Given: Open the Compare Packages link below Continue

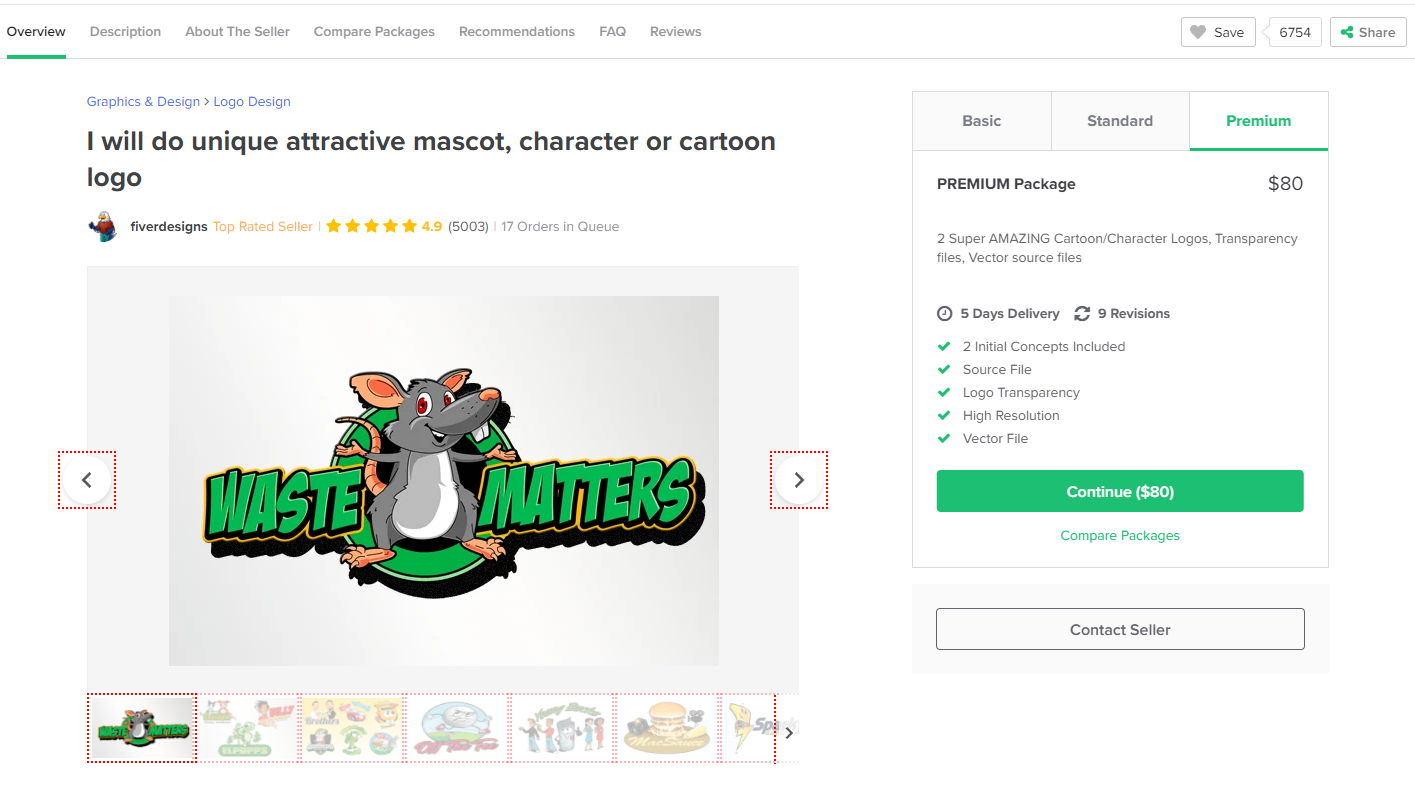Looking at the screenshot, I should 1120,536.
